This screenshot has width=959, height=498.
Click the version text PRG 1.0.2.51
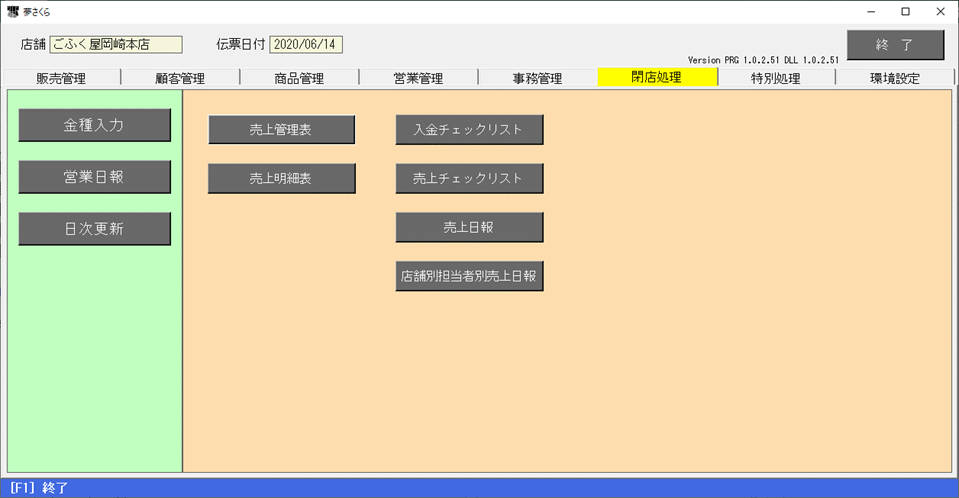point(752,60)
